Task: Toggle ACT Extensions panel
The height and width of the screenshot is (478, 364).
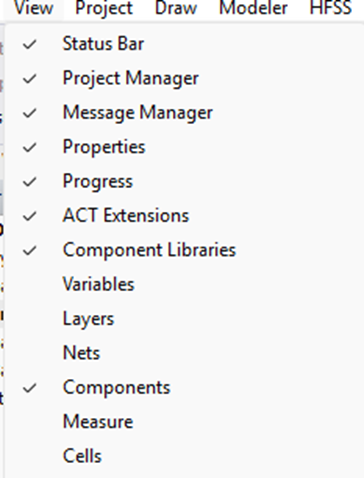Action: 184,216
